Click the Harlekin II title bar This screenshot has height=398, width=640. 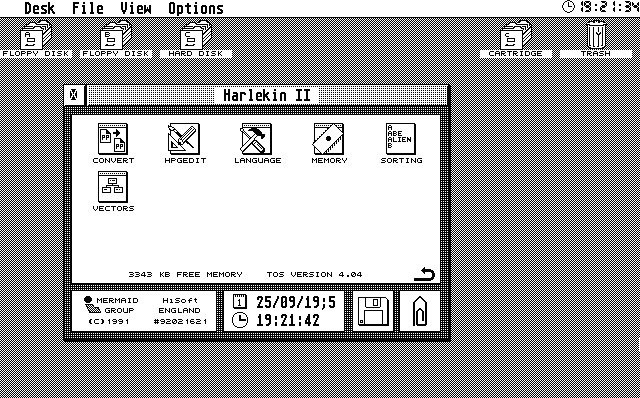[267, 95]
